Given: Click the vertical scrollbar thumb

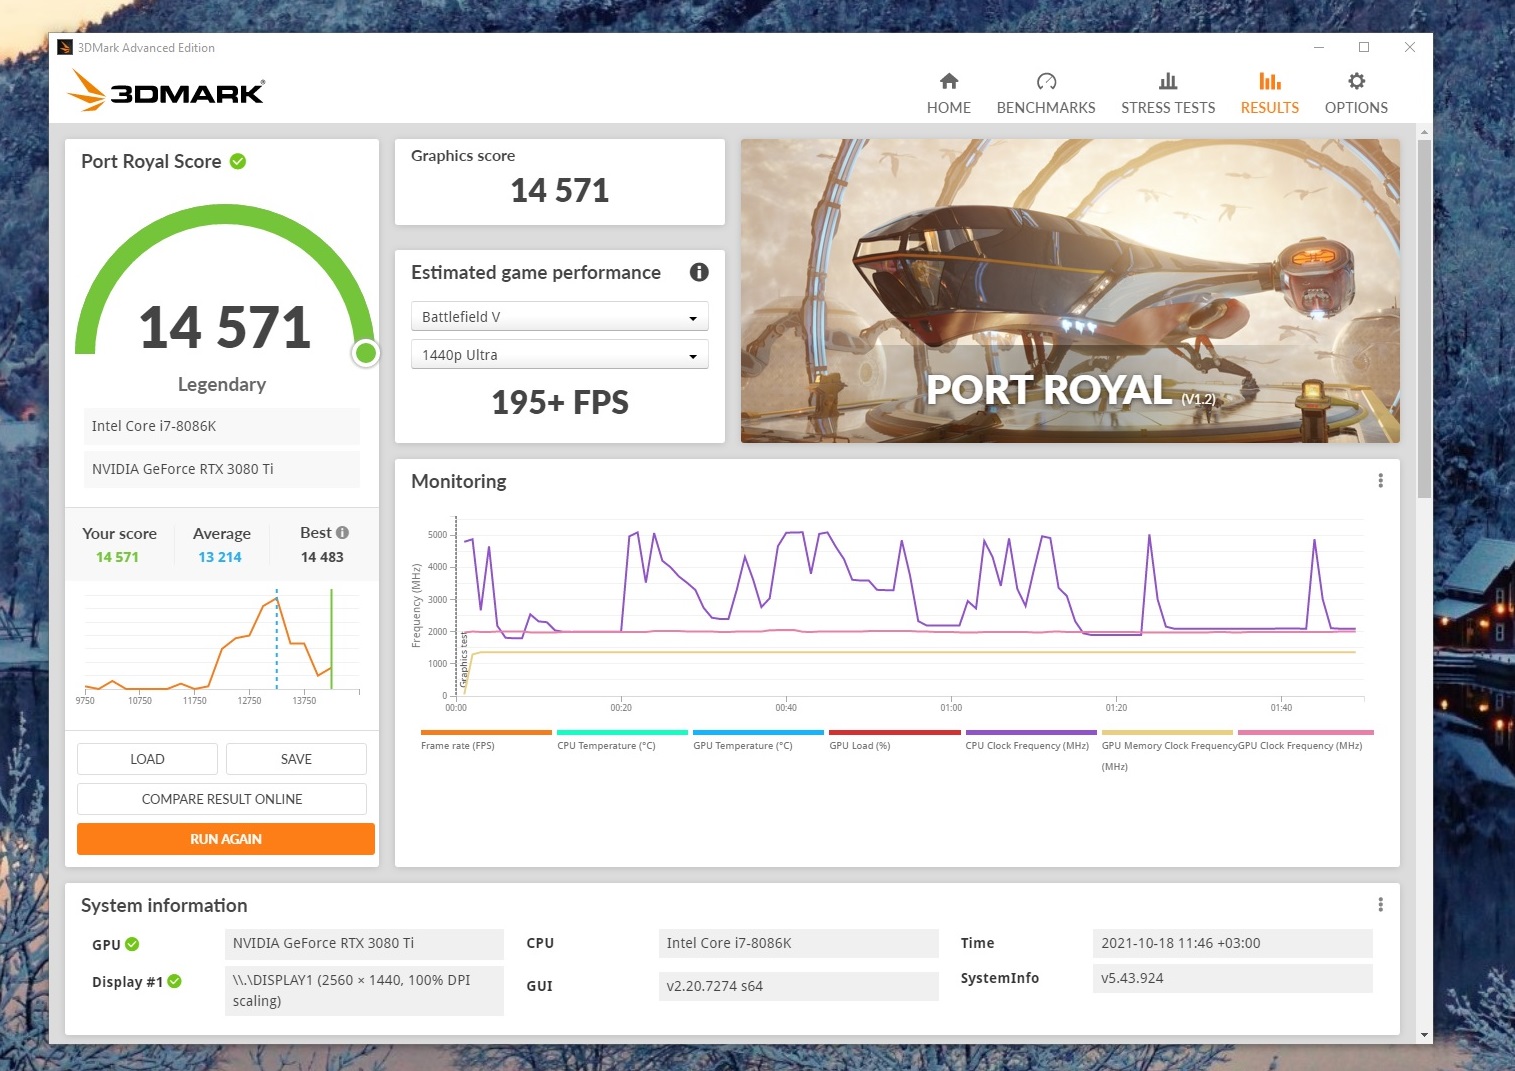Looking at the screenshot, I should 1424,319.
